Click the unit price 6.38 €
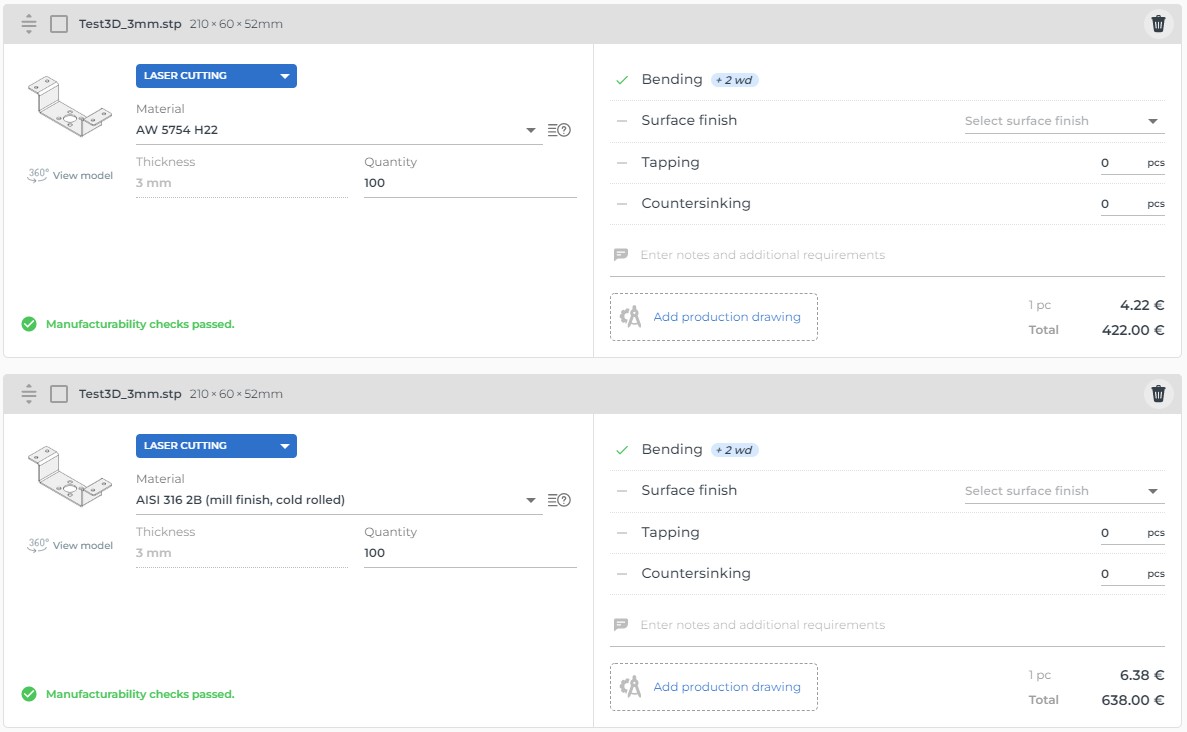Image resolution: width=1187 pixels, height=732 pixels. click(1142, 675)
